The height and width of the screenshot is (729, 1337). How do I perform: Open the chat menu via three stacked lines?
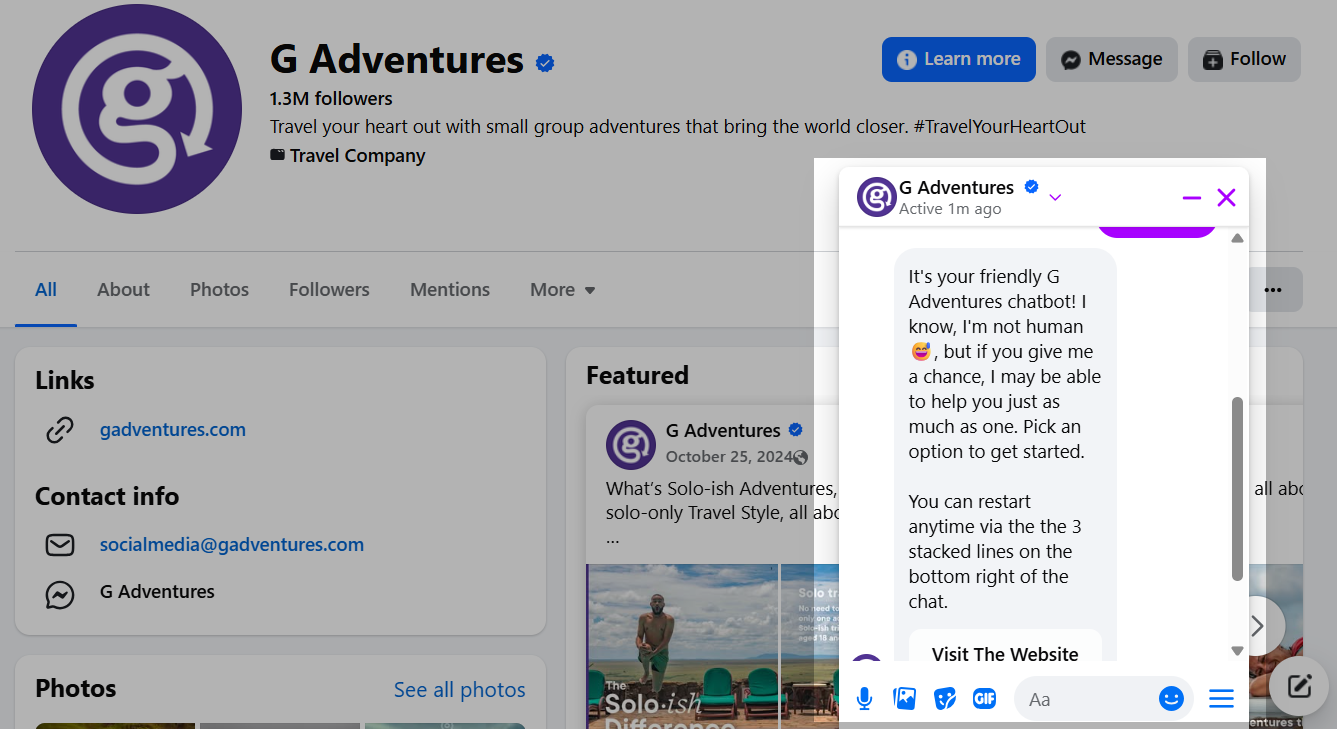pyautogui.click(x=1220, y=698)
